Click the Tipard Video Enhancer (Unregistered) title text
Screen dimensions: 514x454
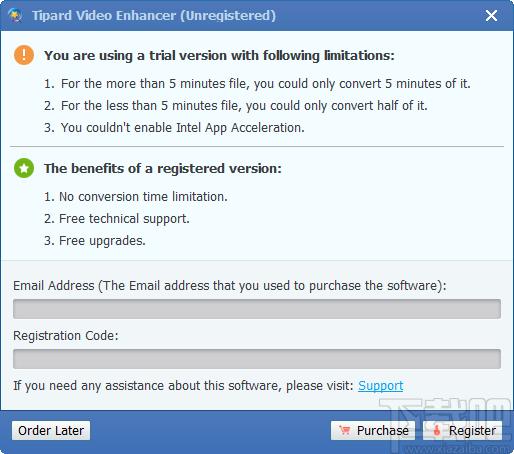154,16
